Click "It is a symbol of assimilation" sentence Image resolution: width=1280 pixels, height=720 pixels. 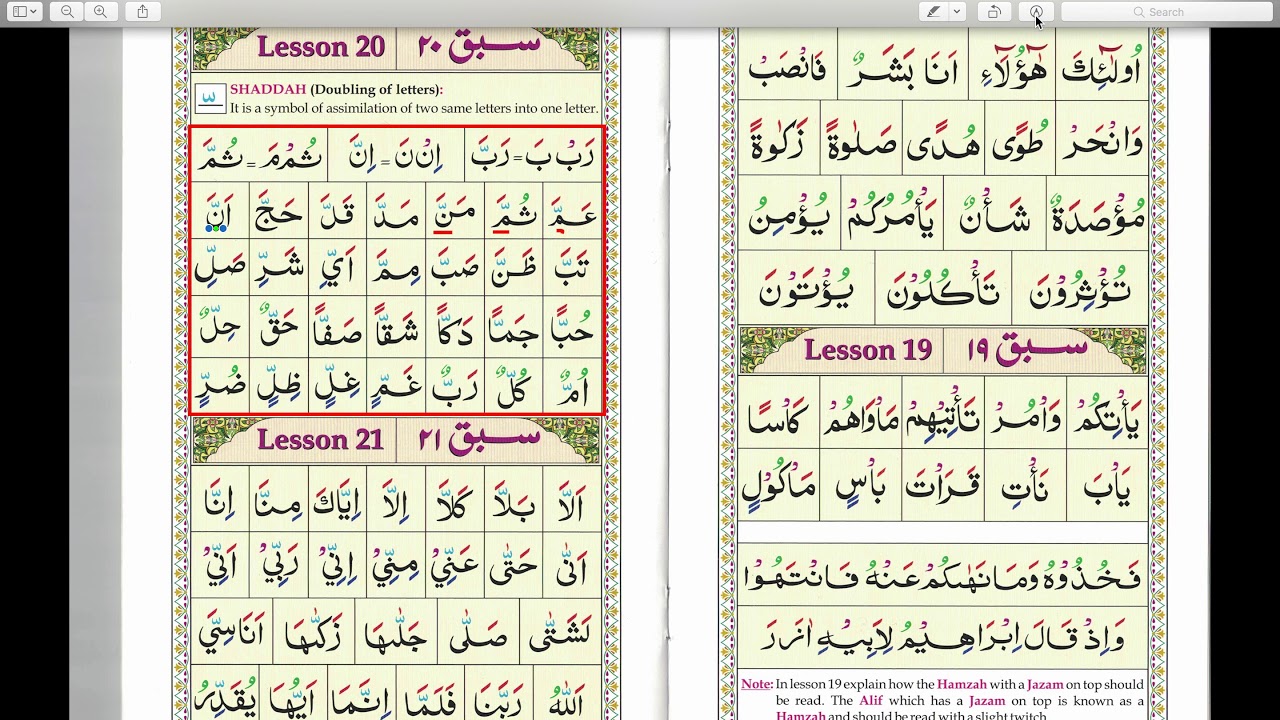[x=414, y=108]
